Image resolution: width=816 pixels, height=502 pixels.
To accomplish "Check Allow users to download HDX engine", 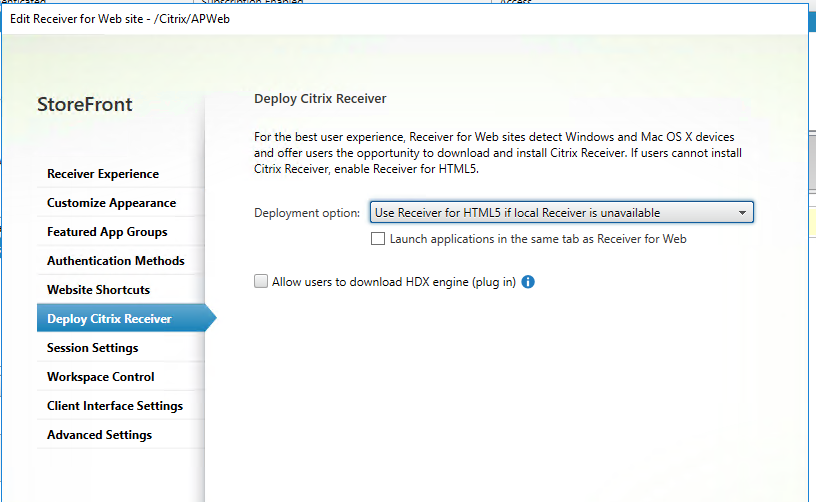I will coord(262,282).
